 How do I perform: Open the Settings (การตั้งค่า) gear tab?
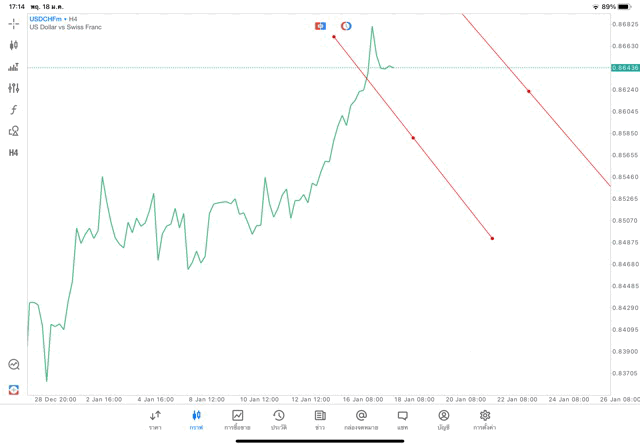[485, 420]
